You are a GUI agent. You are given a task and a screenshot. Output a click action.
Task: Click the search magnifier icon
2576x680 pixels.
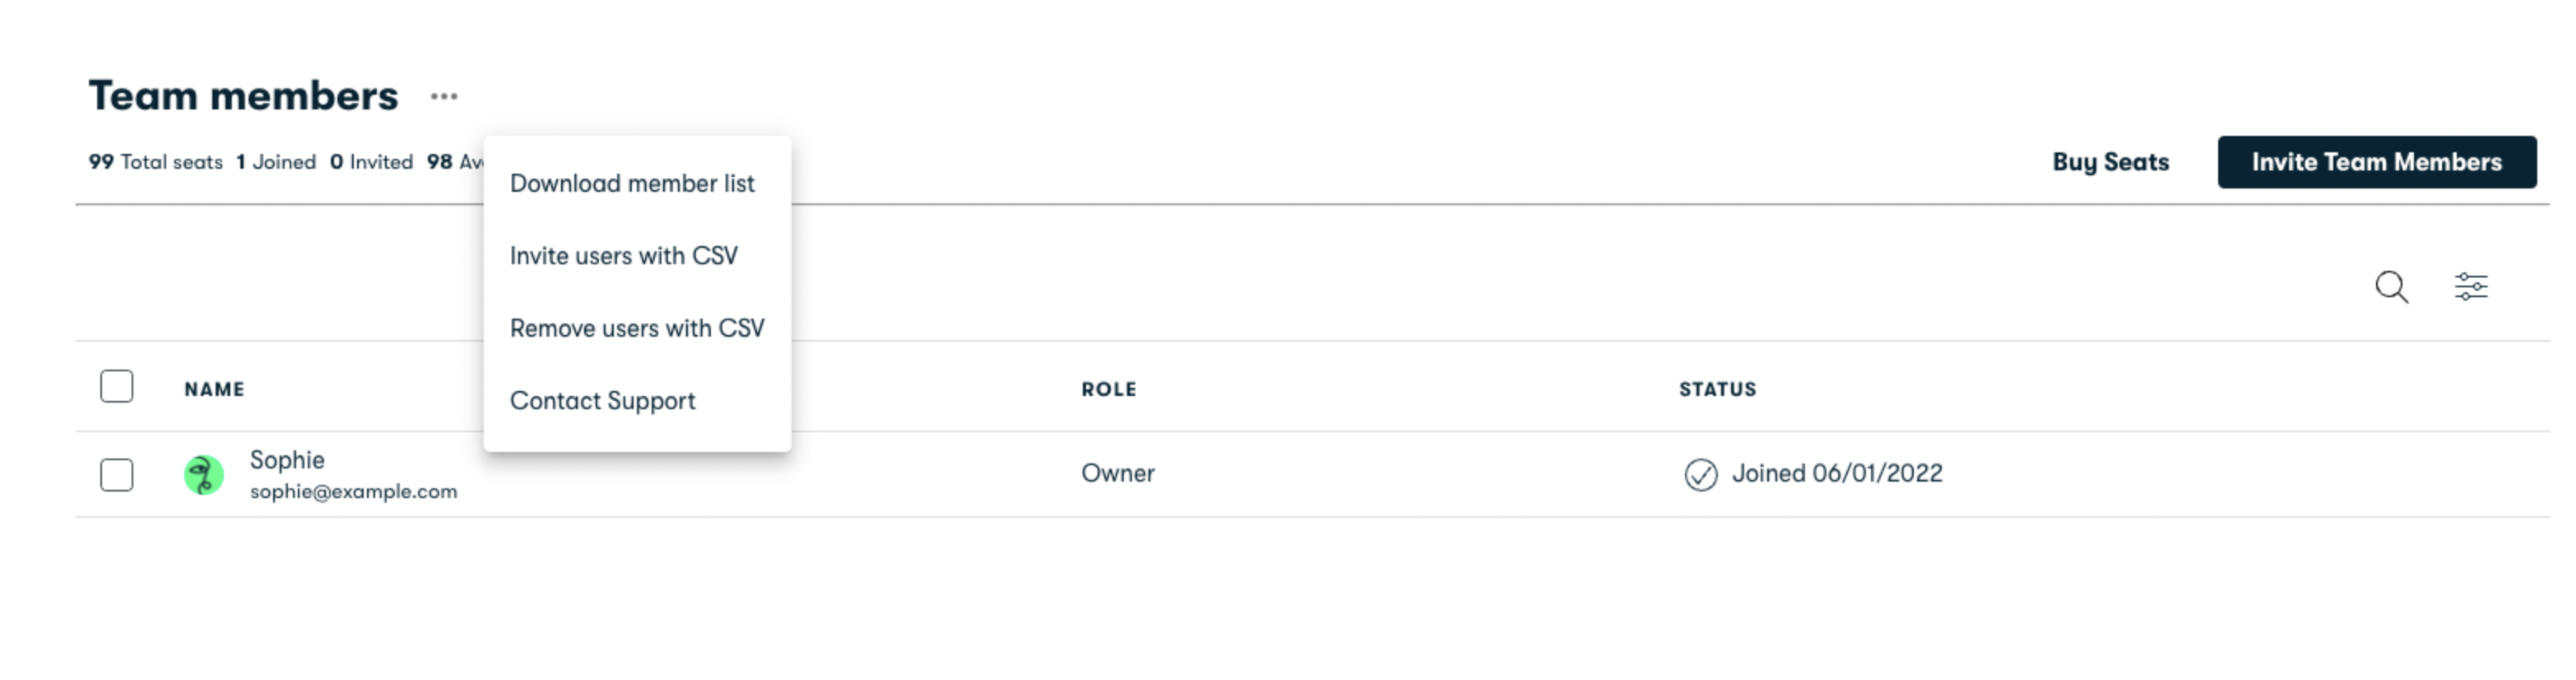point(2391,287)
